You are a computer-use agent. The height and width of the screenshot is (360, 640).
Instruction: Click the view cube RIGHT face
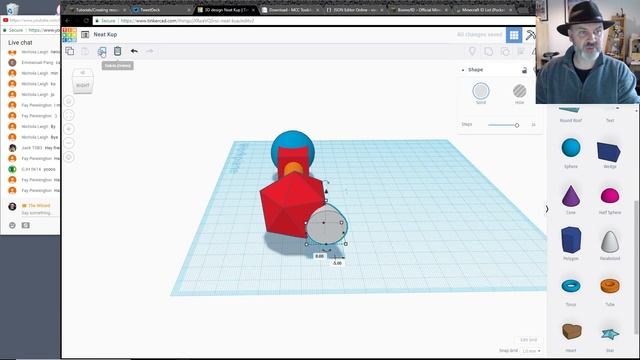coord(82,85)
